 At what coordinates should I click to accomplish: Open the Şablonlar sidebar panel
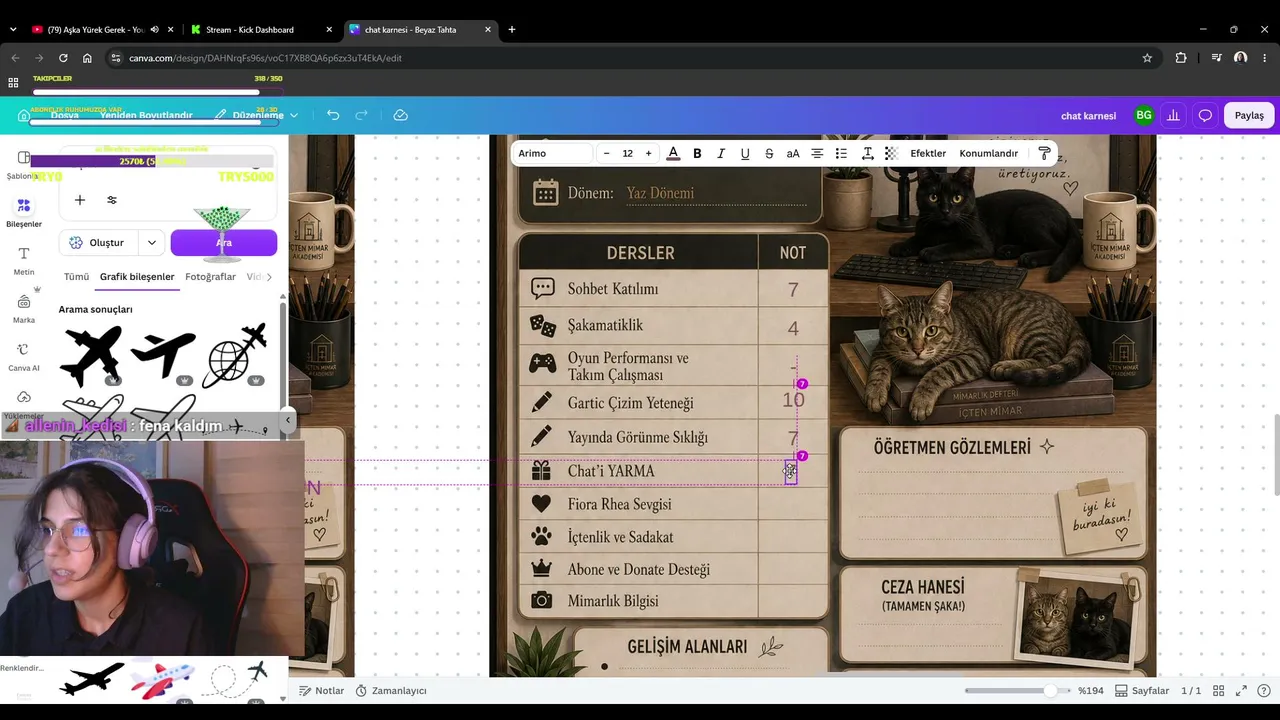click(23, 165)
